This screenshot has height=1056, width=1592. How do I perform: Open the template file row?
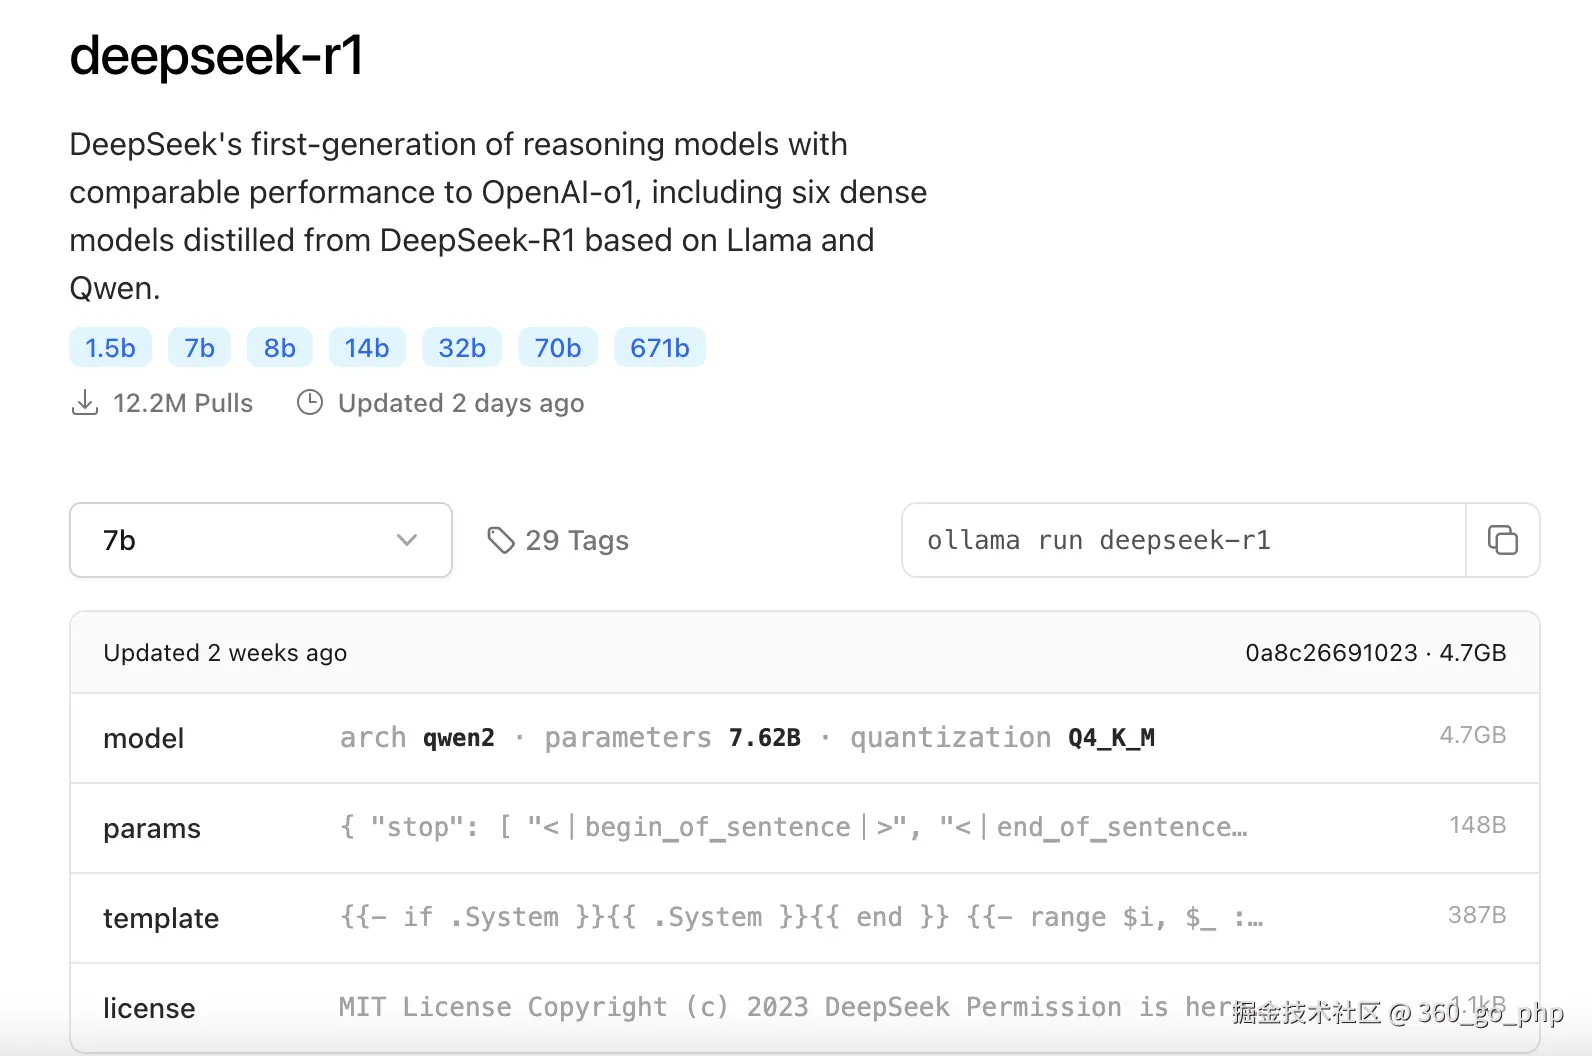pyautogui.click(x=804, y=918)
